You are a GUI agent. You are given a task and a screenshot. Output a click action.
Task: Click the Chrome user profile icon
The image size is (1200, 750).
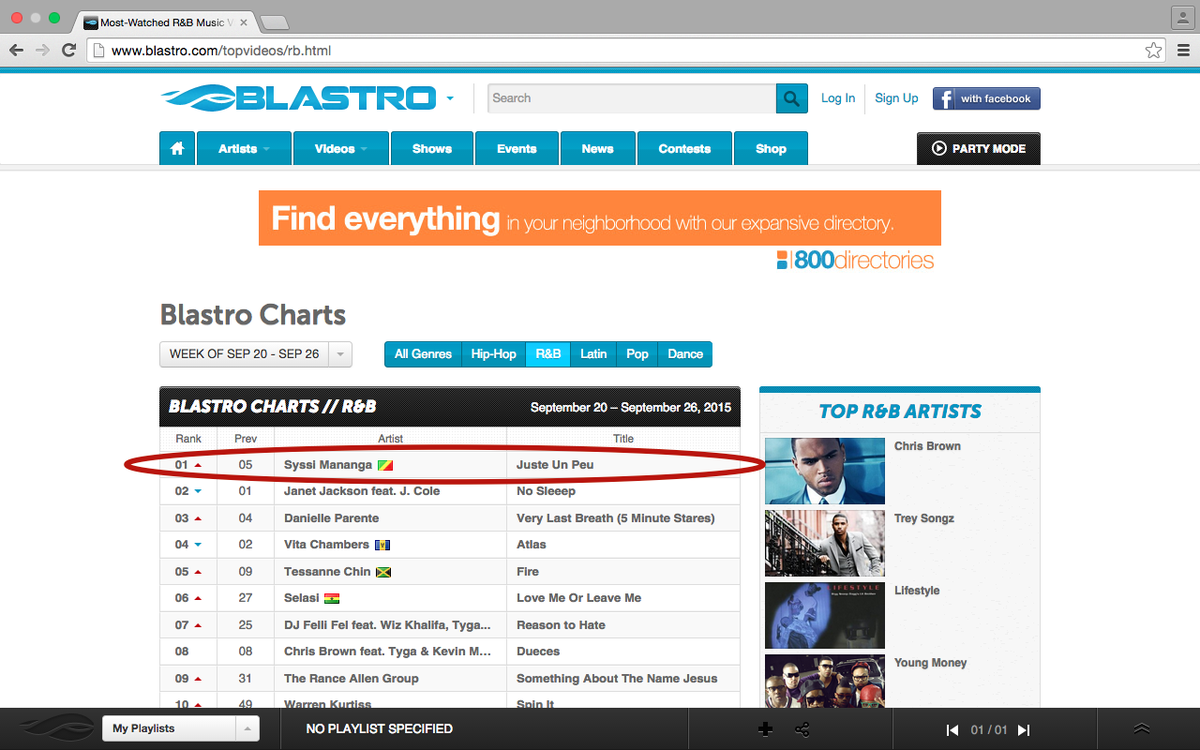pos(1181,17)
